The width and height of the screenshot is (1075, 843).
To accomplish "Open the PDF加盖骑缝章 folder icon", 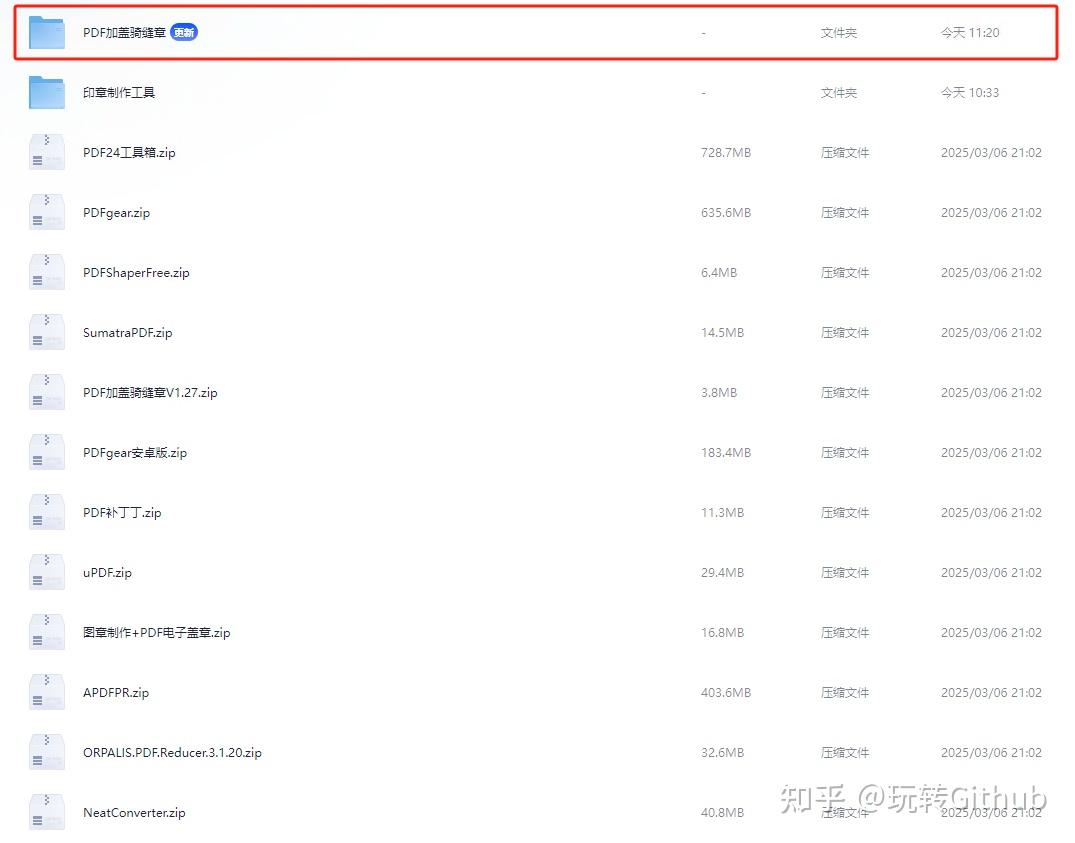I will [x=47, y=32].
